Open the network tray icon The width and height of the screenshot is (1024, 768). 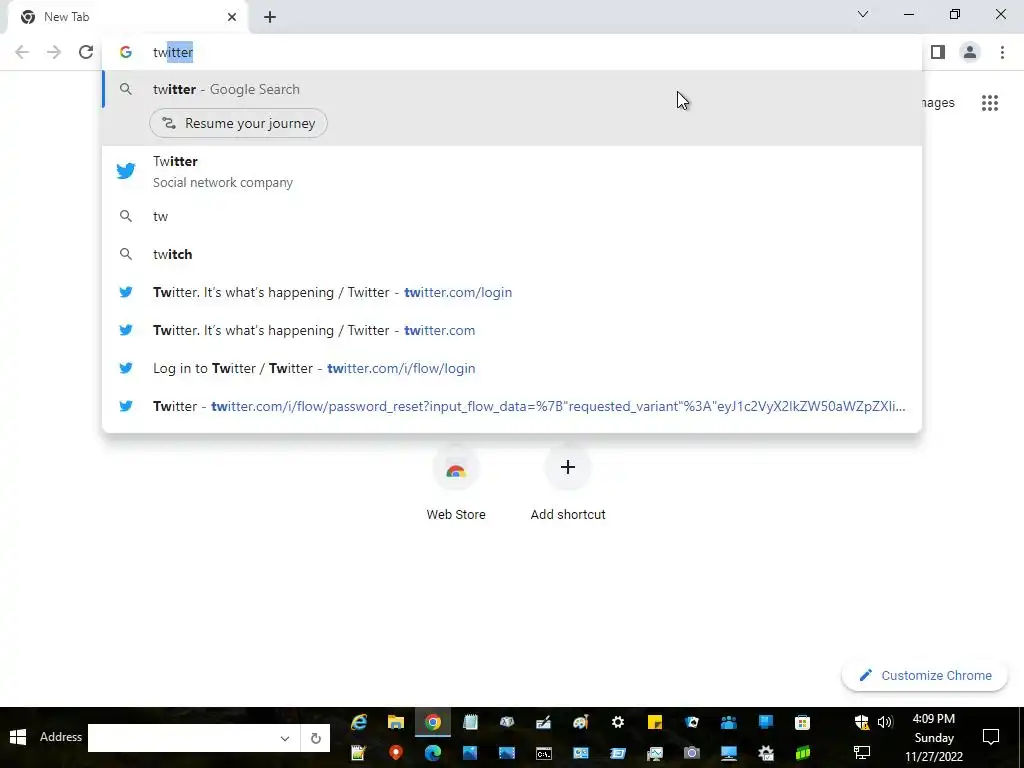pyautogui.click(x=862, y=753)
